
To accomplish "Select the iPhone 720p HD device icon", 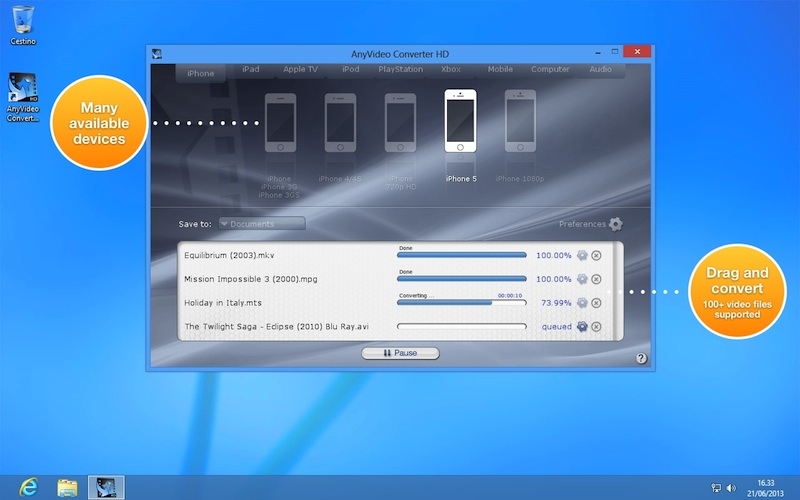I will [400, 124].
